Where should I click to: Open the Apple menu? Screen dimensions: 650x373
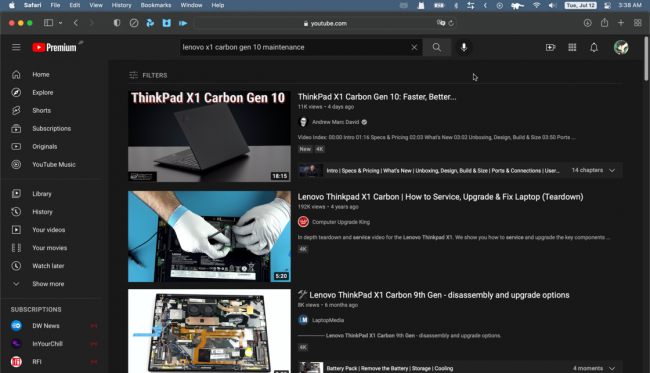[x=12, y=5]
